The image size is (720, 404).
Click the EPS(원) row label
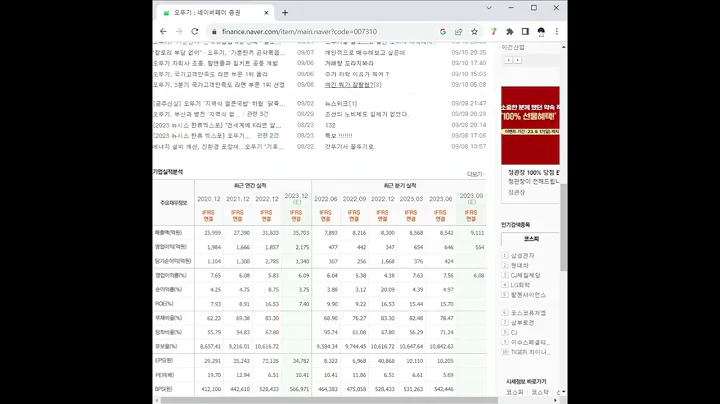coord(164,360)
